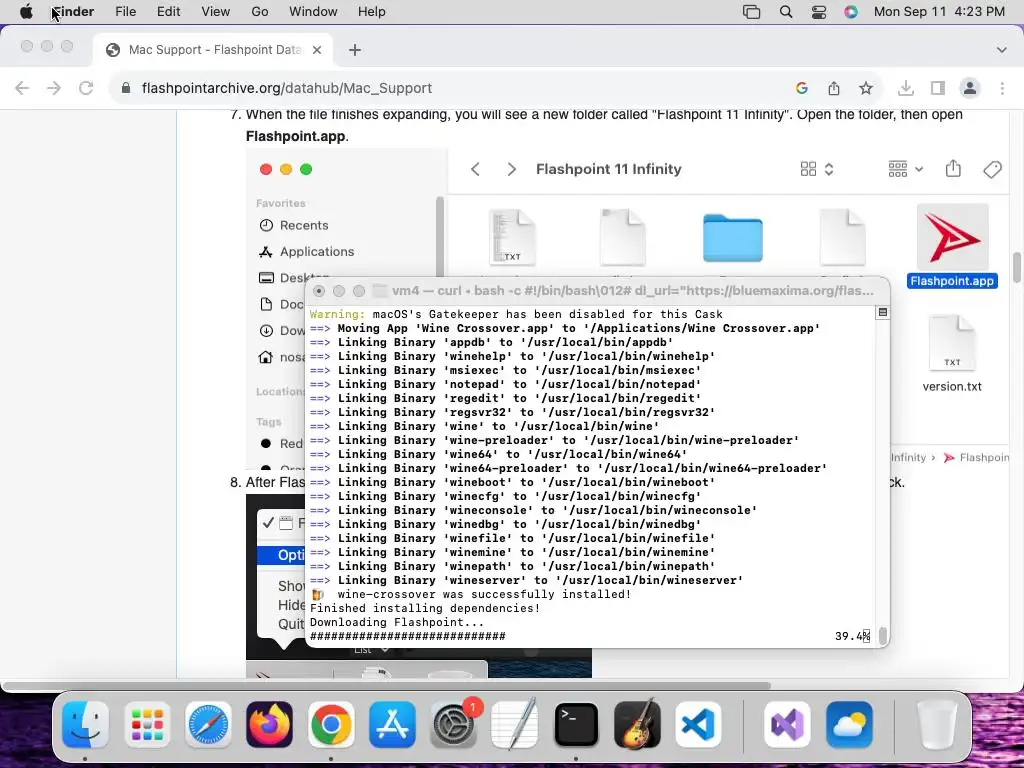Open the Apple menu

[x=26, y=12]
